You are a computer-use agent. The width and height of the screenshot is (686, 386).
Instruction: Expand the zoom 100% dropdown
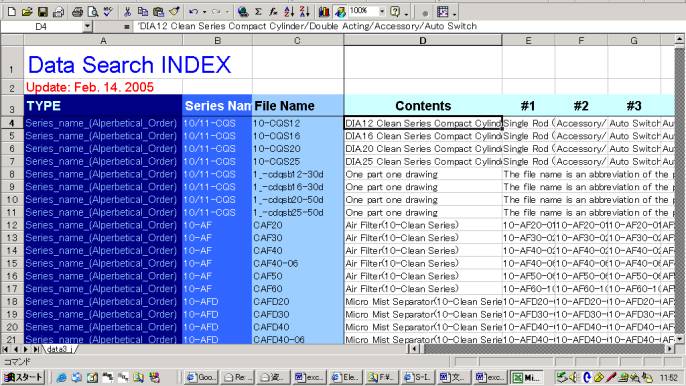(x=382, y=11)
